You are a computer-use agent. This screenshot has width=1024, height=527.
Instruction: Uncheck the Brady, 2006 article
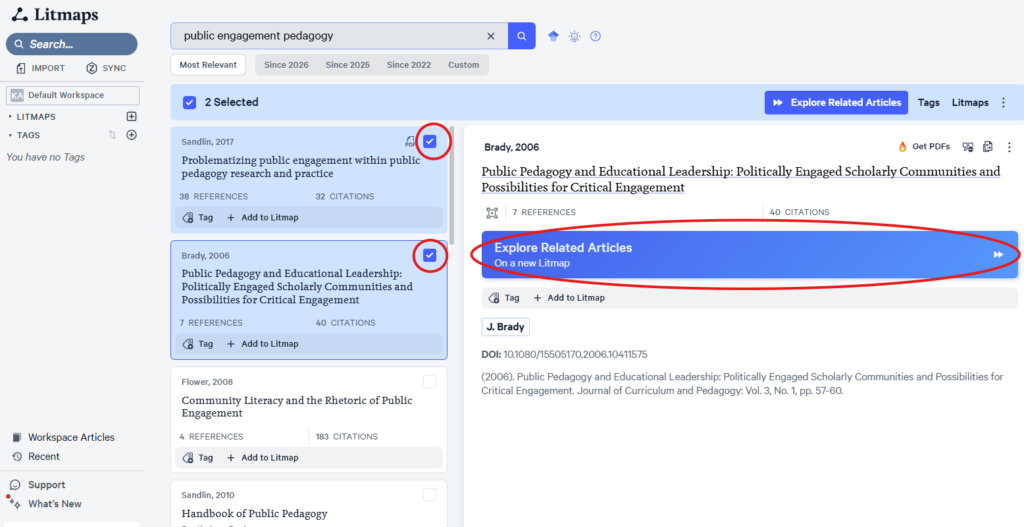pos(430,255)
